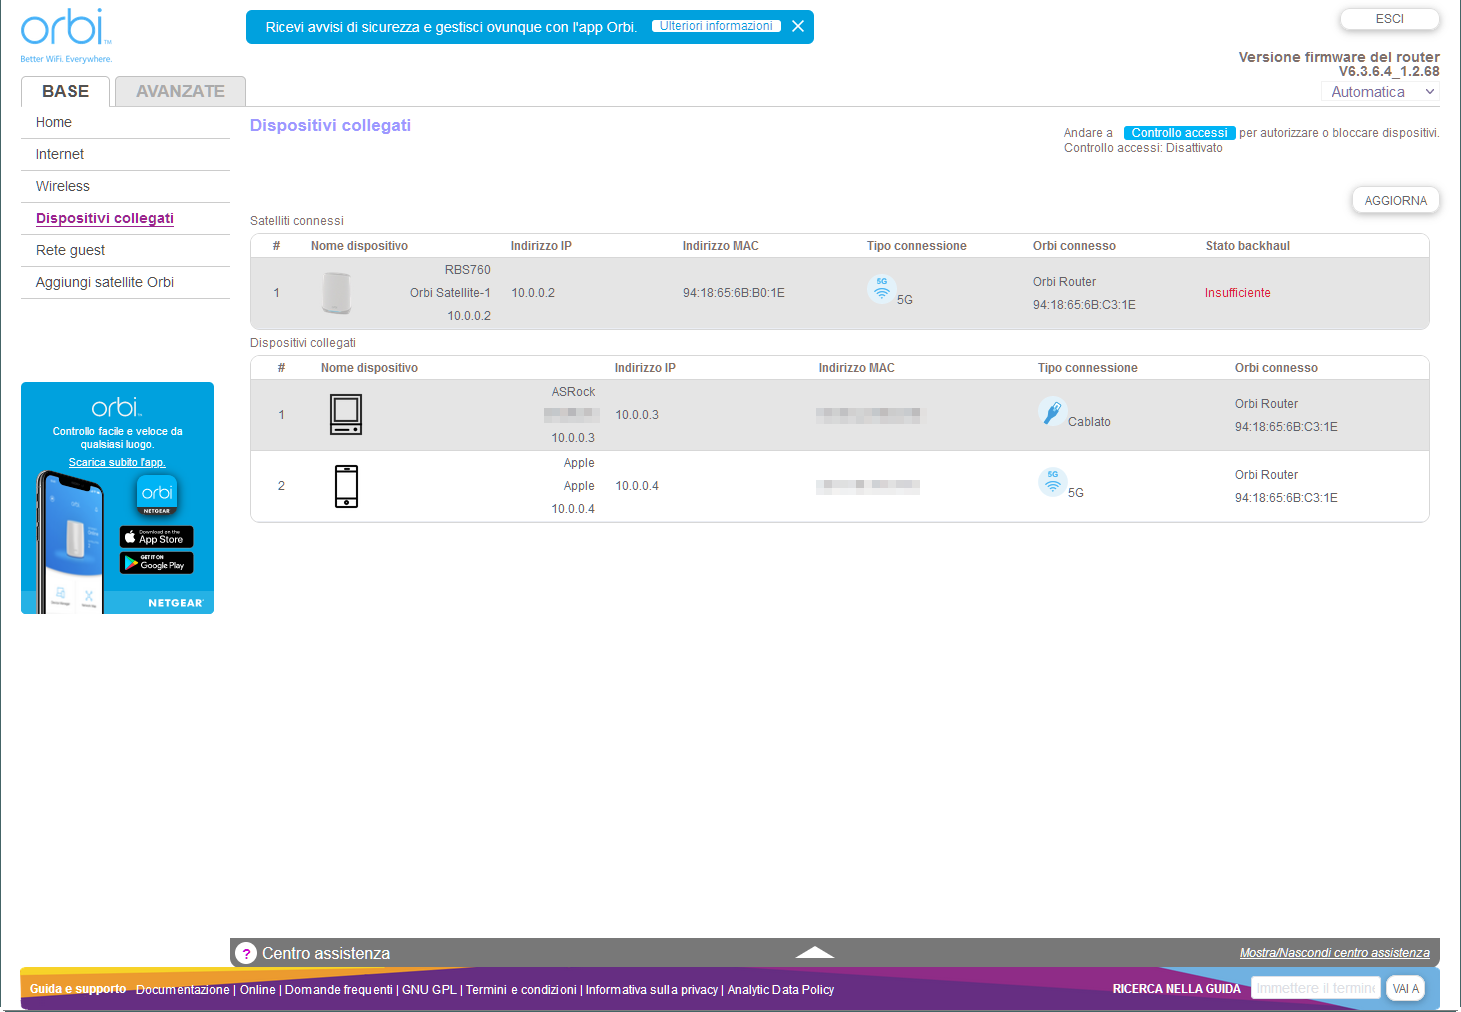Click the RICERCA NELLA GUIDA search field
The image size is (1461, 1012).
tap(1315, 988)
